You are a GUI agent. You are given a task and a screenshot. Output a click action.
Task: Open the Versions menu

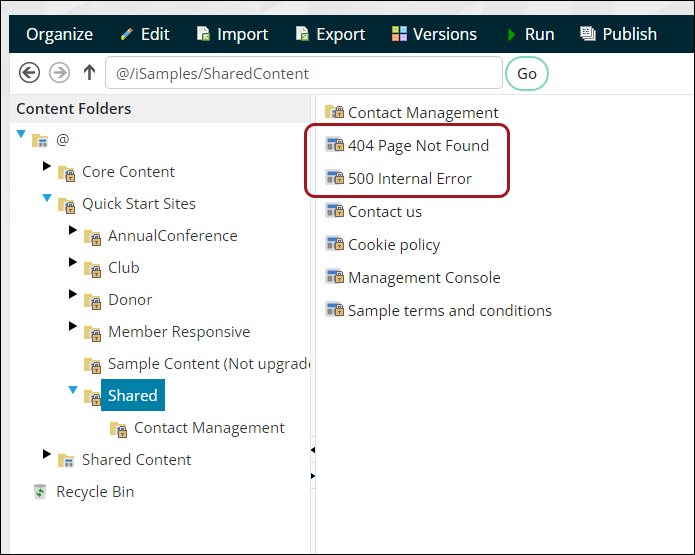pyautogui.click(x=434, y=34)
